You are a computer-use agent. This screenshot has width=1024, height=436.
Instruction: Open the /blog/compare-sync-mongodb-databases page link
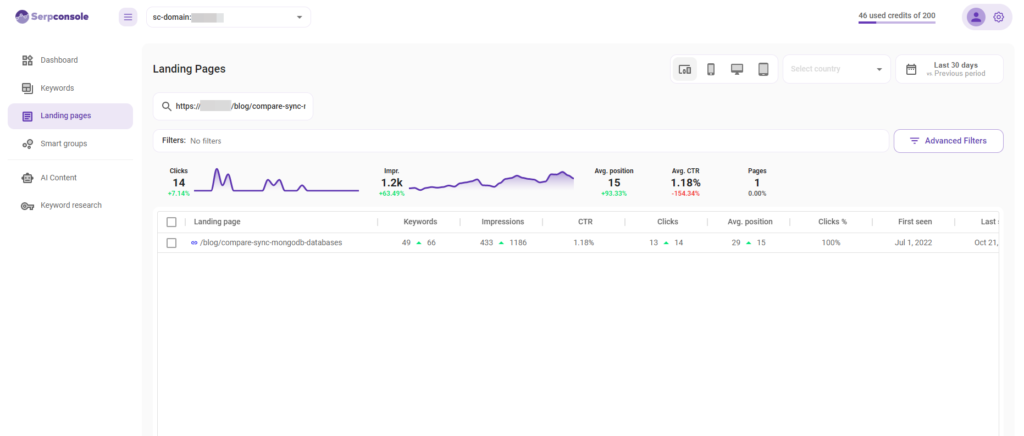pyautogui.click(x=271, y=243)
